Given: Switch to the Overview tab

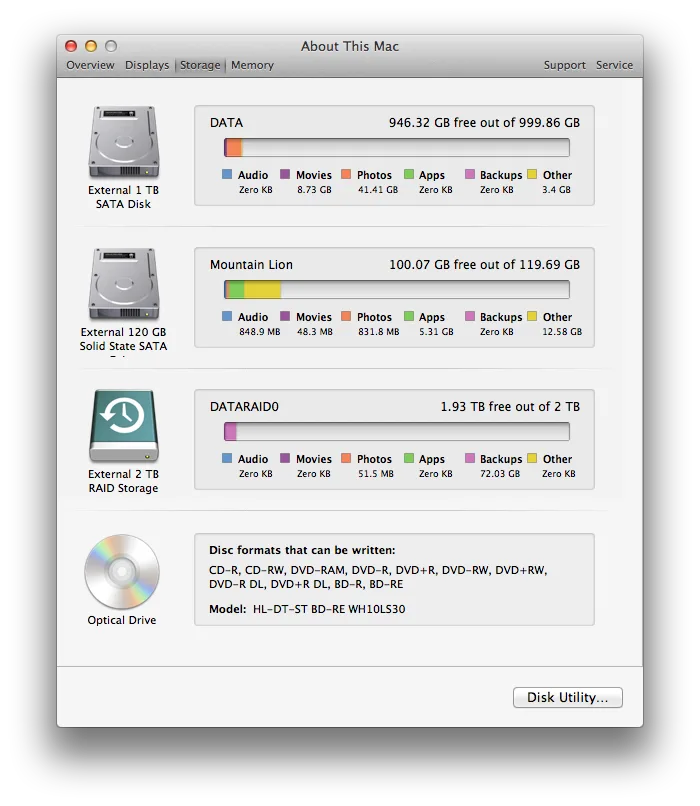Looking at the screenshot, I should coord(90,65).
